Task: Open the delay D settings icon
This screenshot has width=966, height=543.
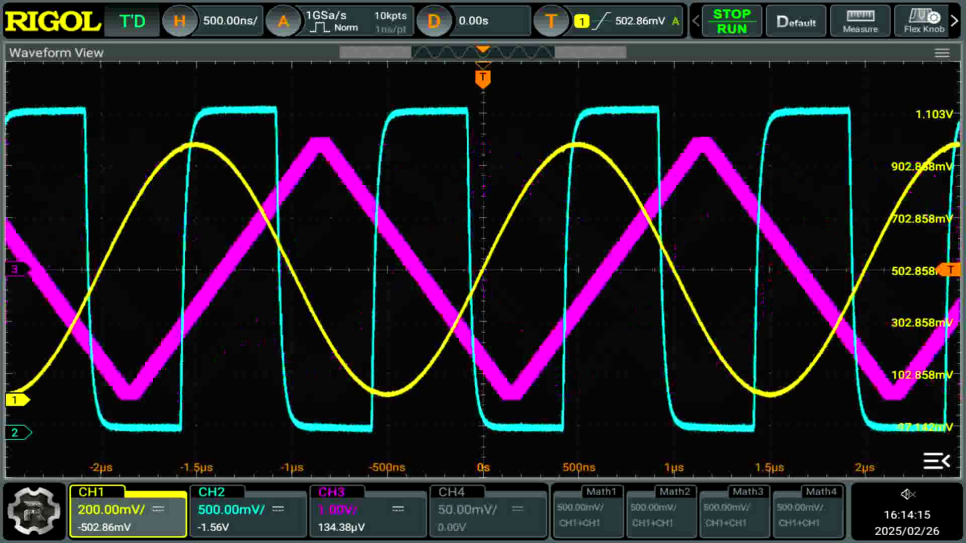Action: click(433, 21)
